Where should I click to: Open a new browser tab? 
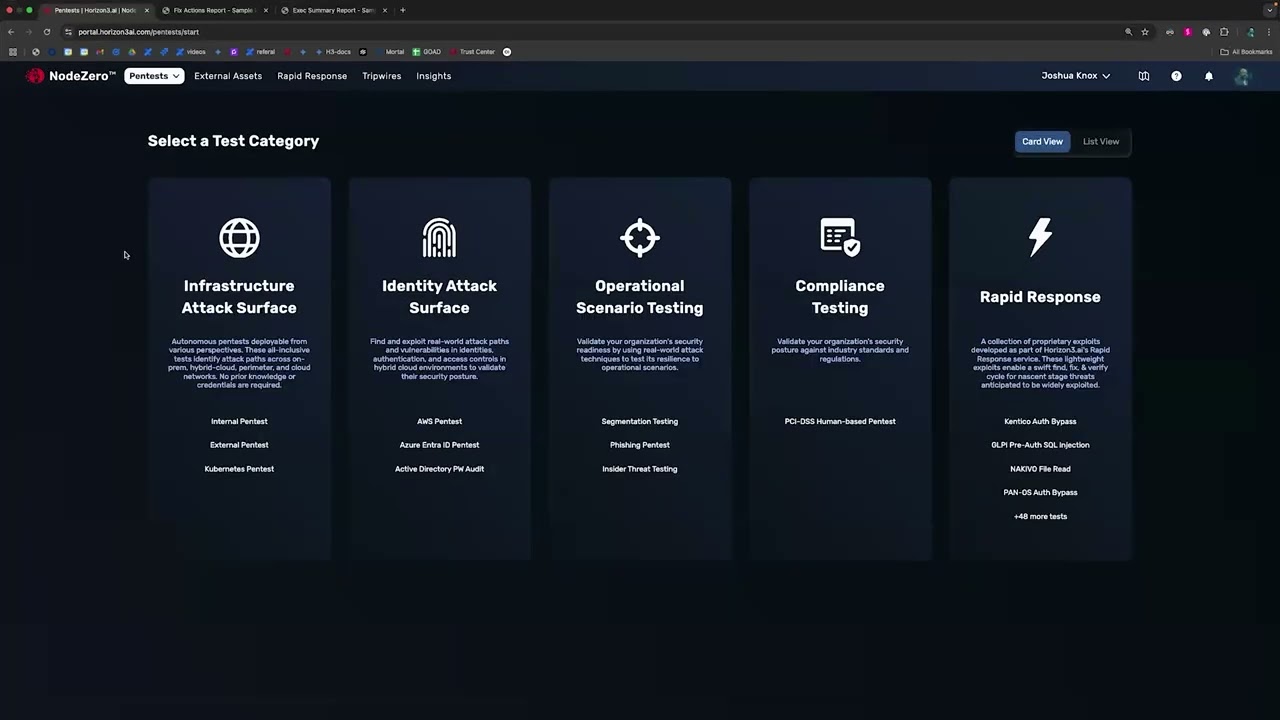click(x=403, y=10)
